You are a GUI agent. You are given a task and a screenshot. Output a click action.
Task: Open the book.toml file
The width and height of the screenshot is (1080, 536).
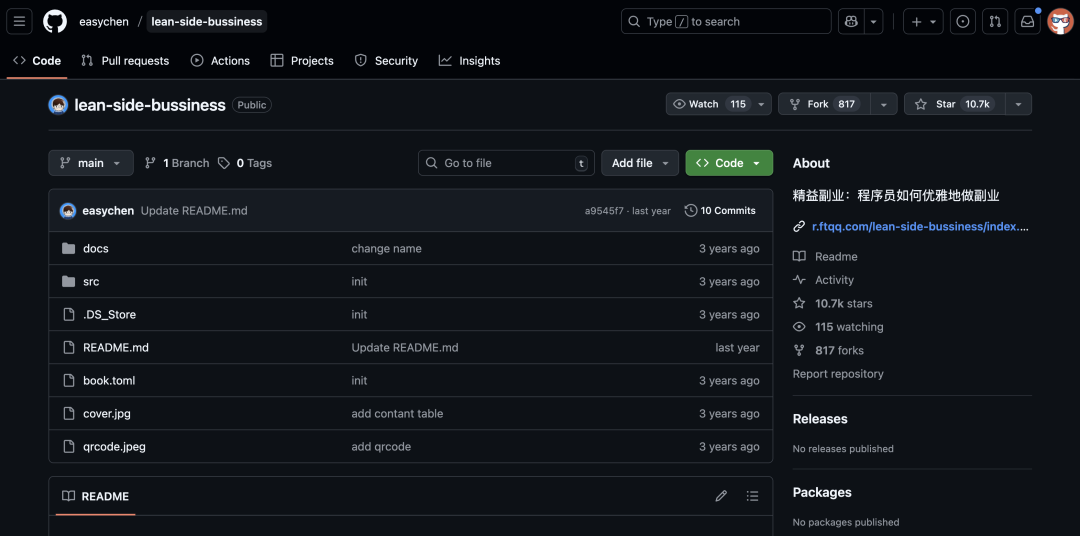click(x=109, y=380)
